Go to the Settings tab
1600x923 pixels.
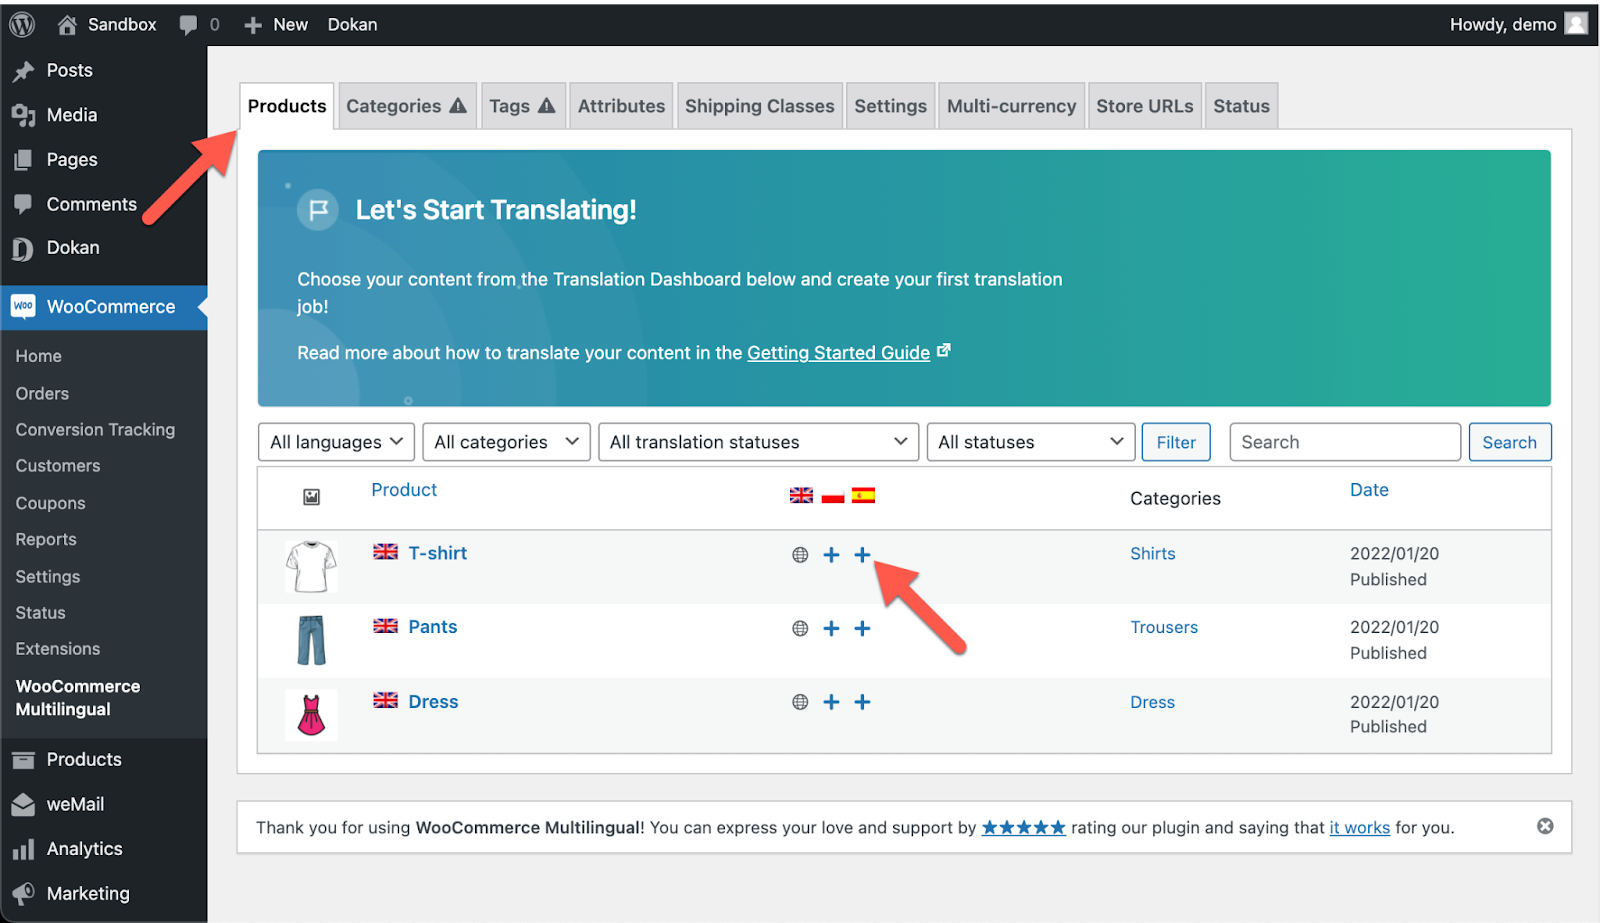pyautogui.click(x=890, y=106)
